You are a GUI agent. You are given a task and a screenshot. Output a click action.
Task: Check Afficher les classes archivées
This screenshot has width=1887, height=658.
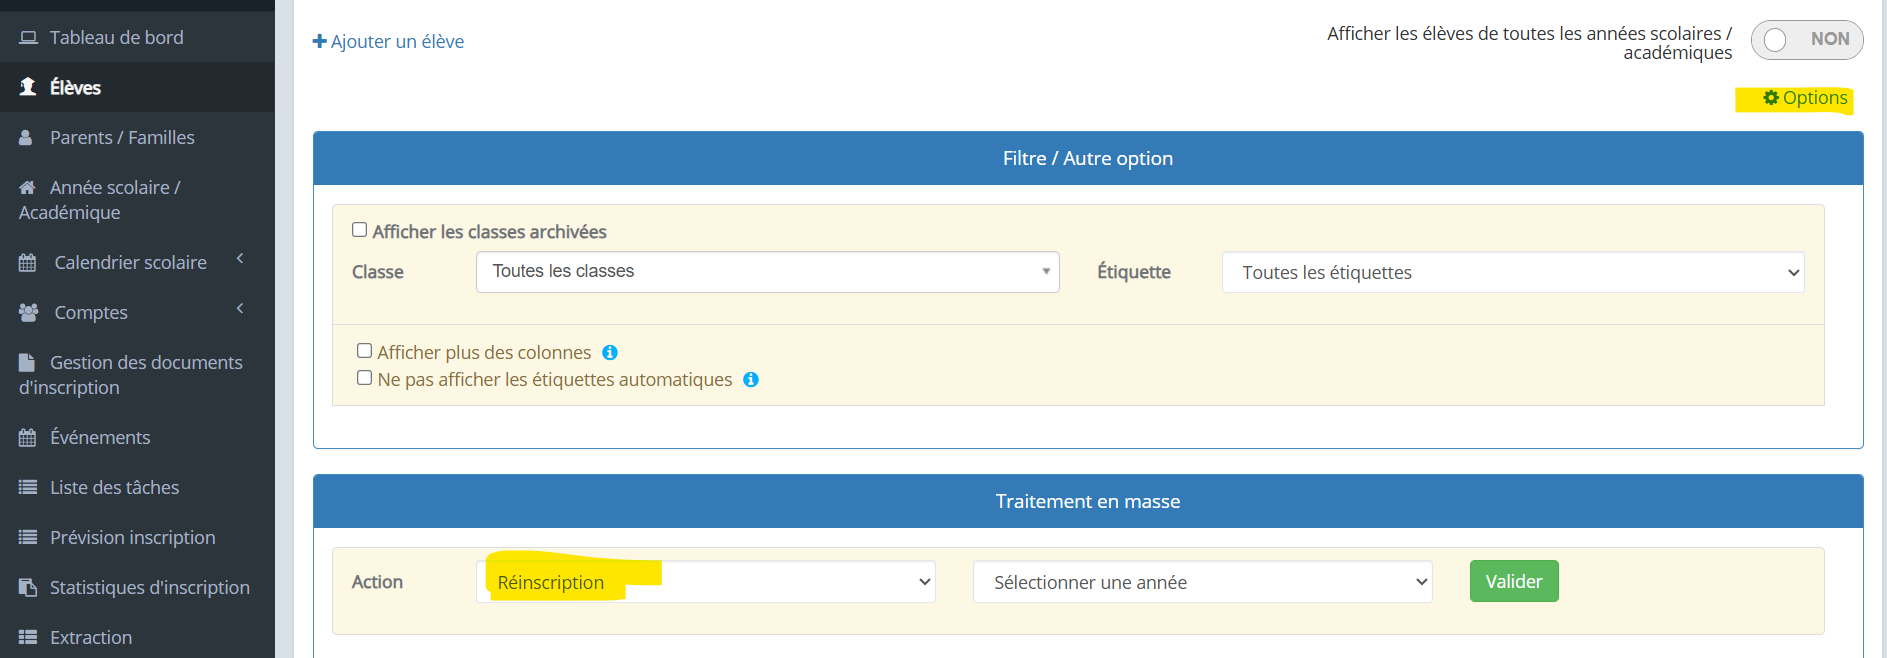360,230
